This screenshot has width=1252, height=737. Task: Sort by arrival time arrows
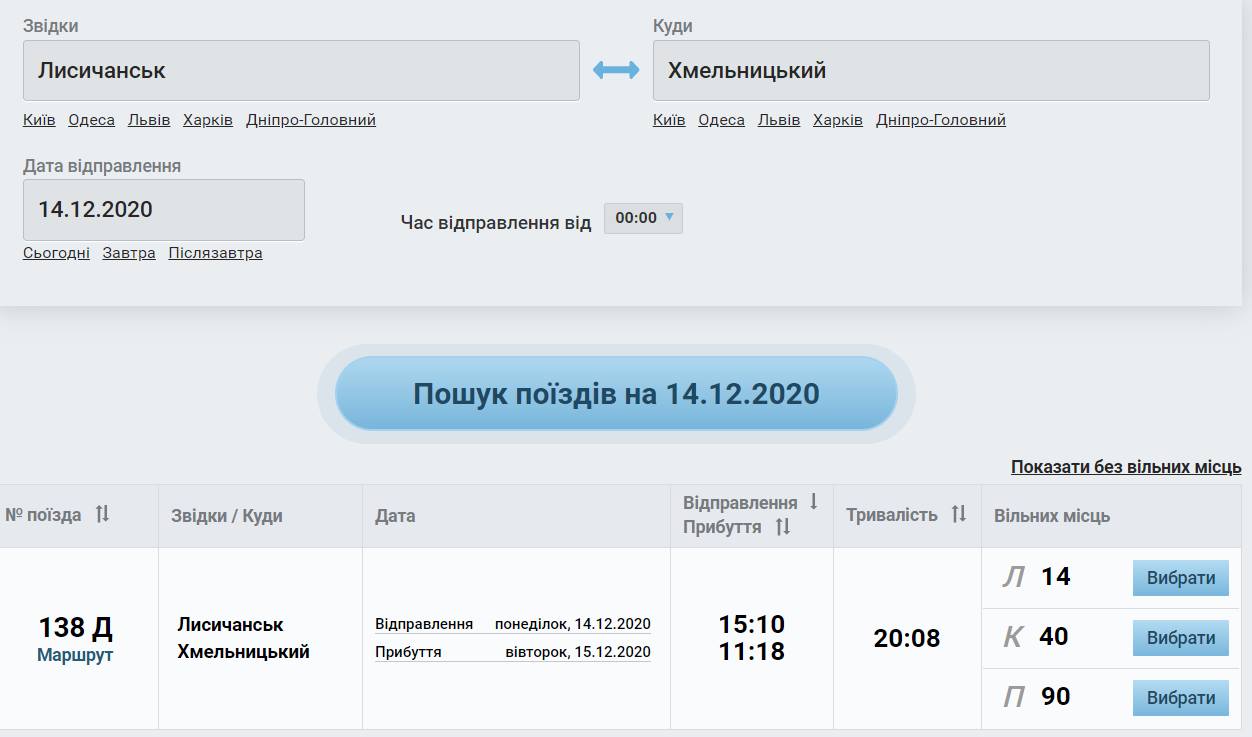783,527
